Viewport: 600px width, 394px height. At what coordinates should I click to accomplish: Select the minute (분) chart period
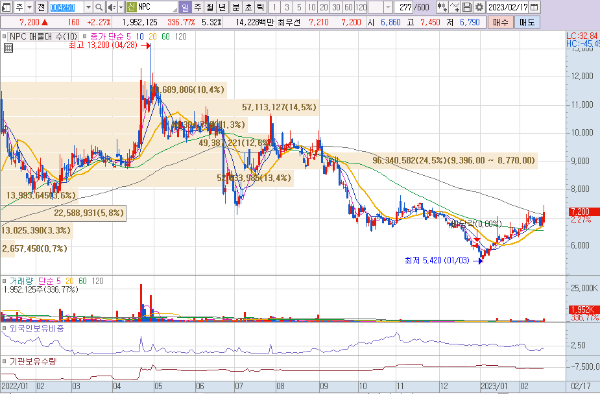[236, 7]
